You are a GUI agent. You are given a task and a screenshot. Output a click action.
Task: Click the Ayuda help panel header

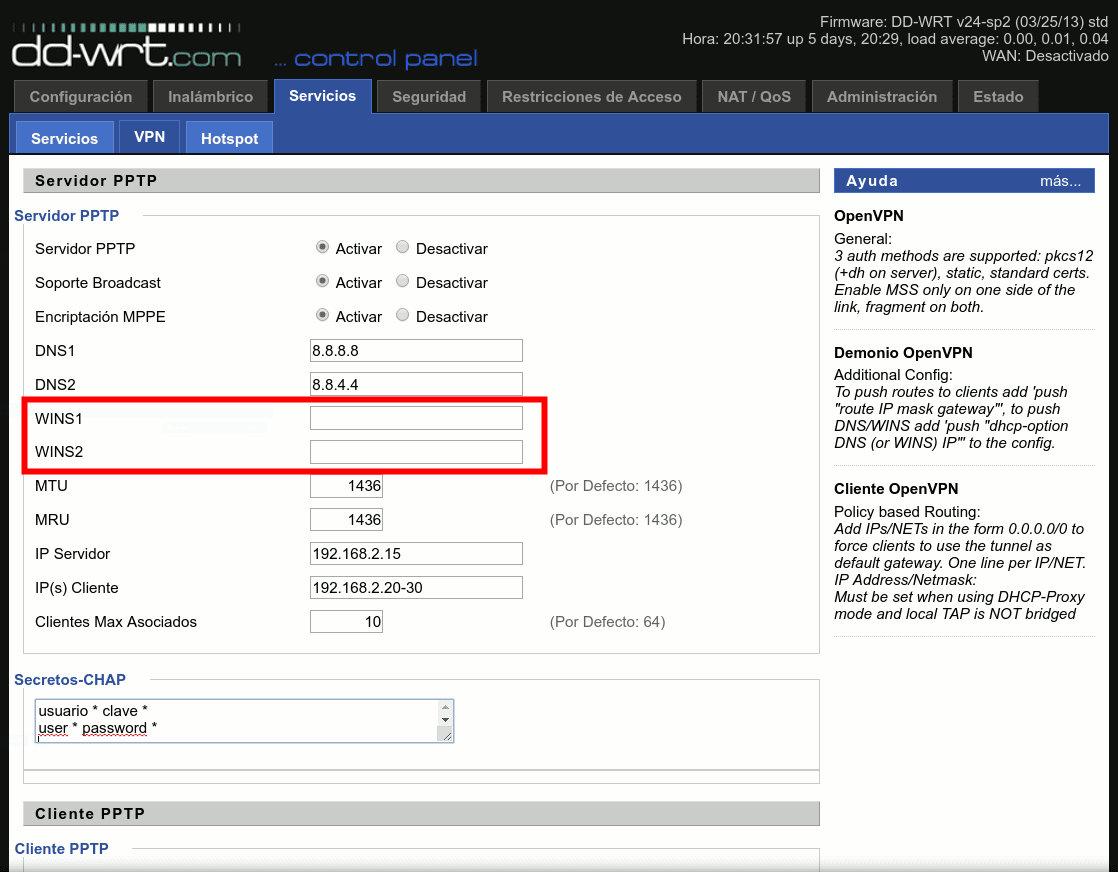[964, 181]
